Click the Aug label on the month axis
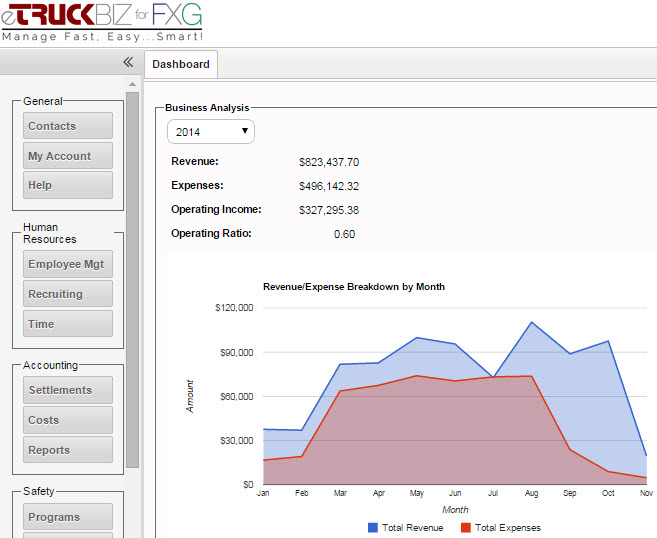This screenshot has width=657, height=538. tap(531, 493)
